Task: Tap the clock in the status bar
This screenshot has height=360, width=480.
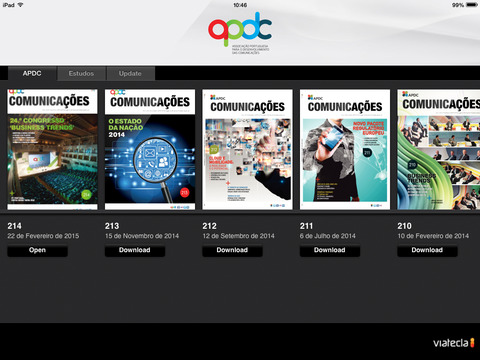Action: (x=240, y=5)
